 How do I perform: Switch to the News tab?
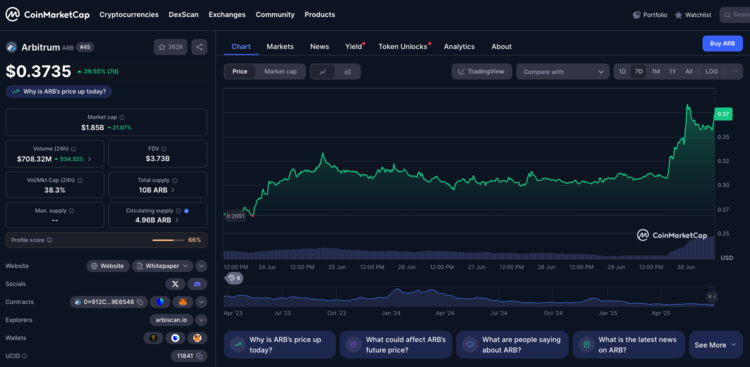point(320,46)
